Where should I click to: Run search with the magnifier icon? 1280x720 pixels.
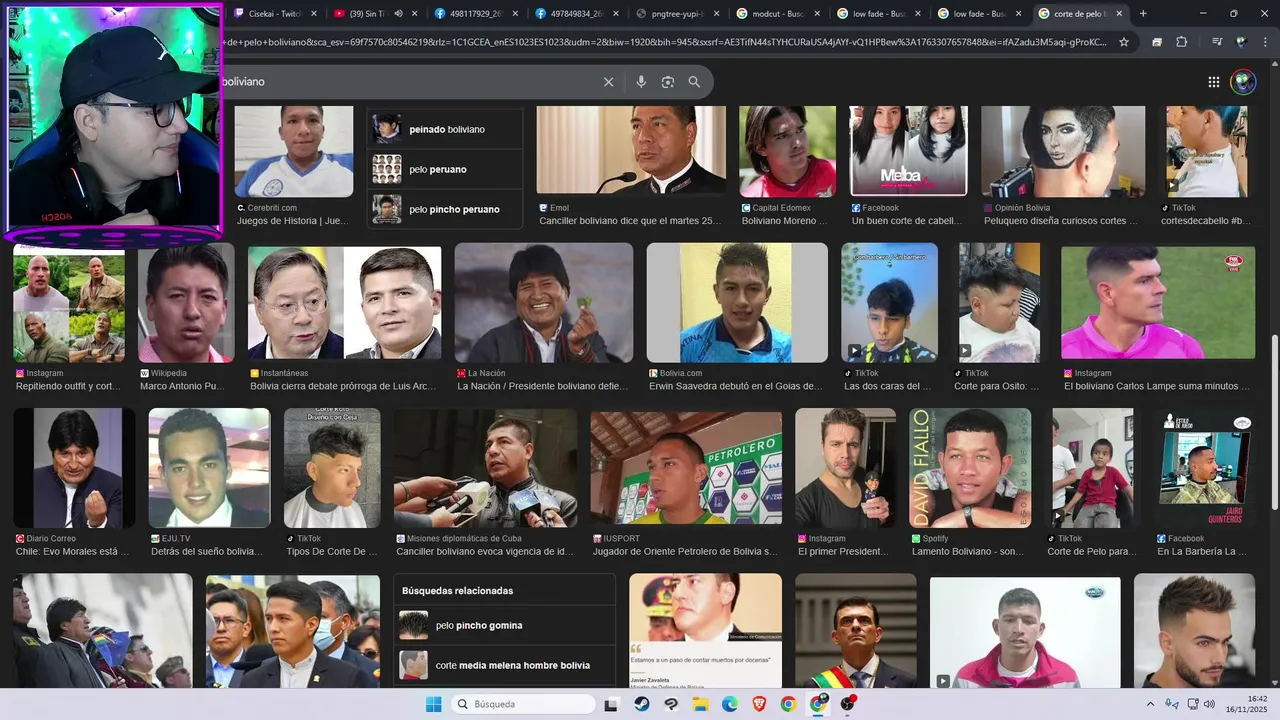click(x=694, y=82)
